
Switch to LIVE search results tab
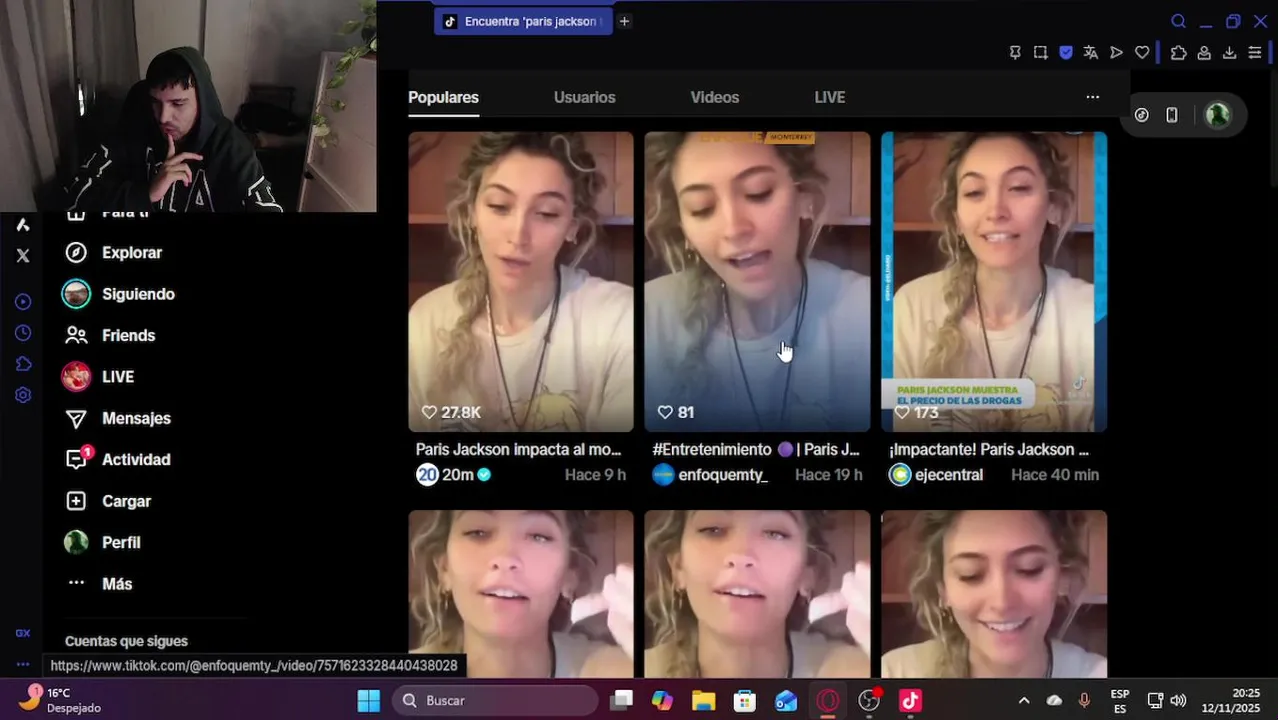829,98
